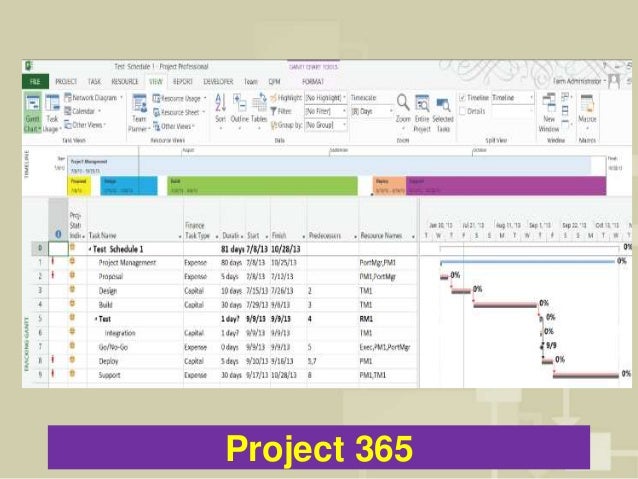Open a New Window
Screen dimensions: 638x479
pyautogui.click(x=549, y=113)
